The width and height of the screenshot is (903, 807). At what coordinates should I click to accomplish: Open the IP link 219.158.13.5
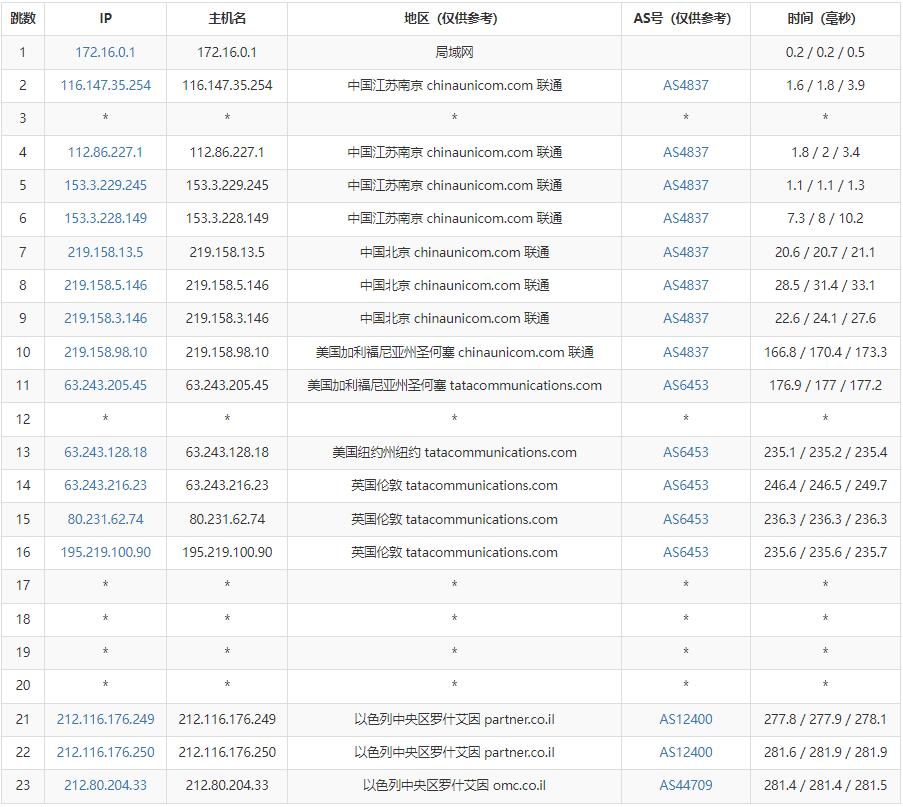(x=105, y=252)
